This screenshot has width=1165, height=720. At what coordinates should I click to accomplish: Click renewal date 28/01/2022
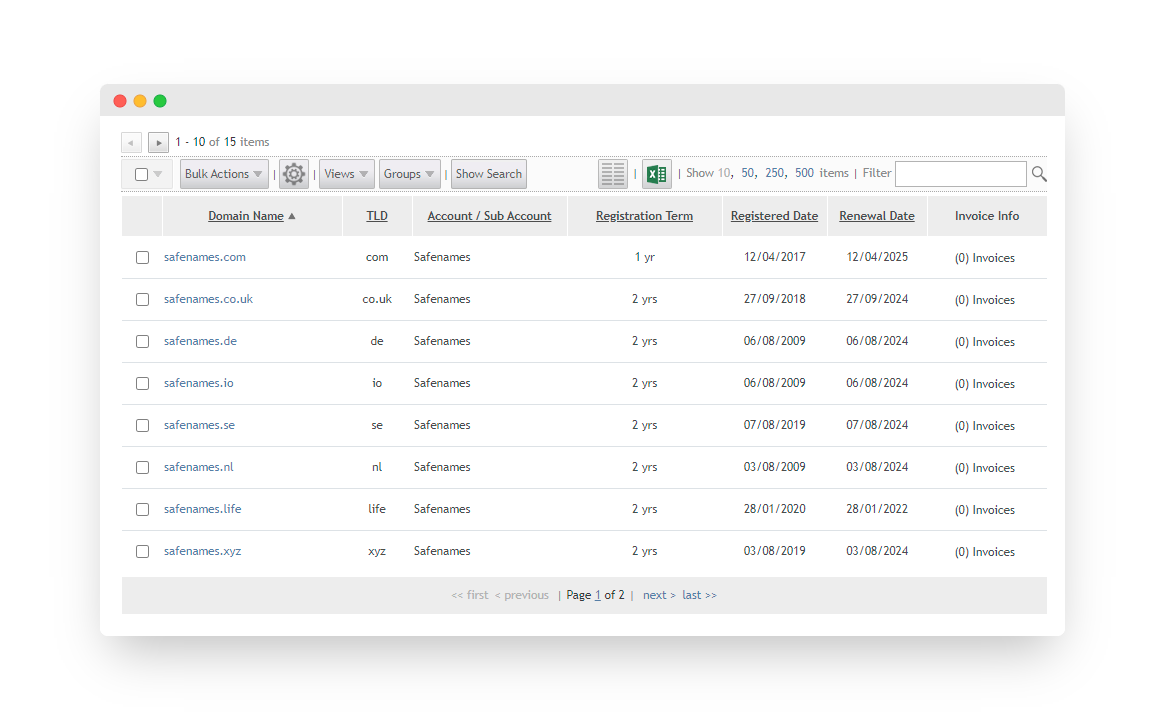point(877,509)
